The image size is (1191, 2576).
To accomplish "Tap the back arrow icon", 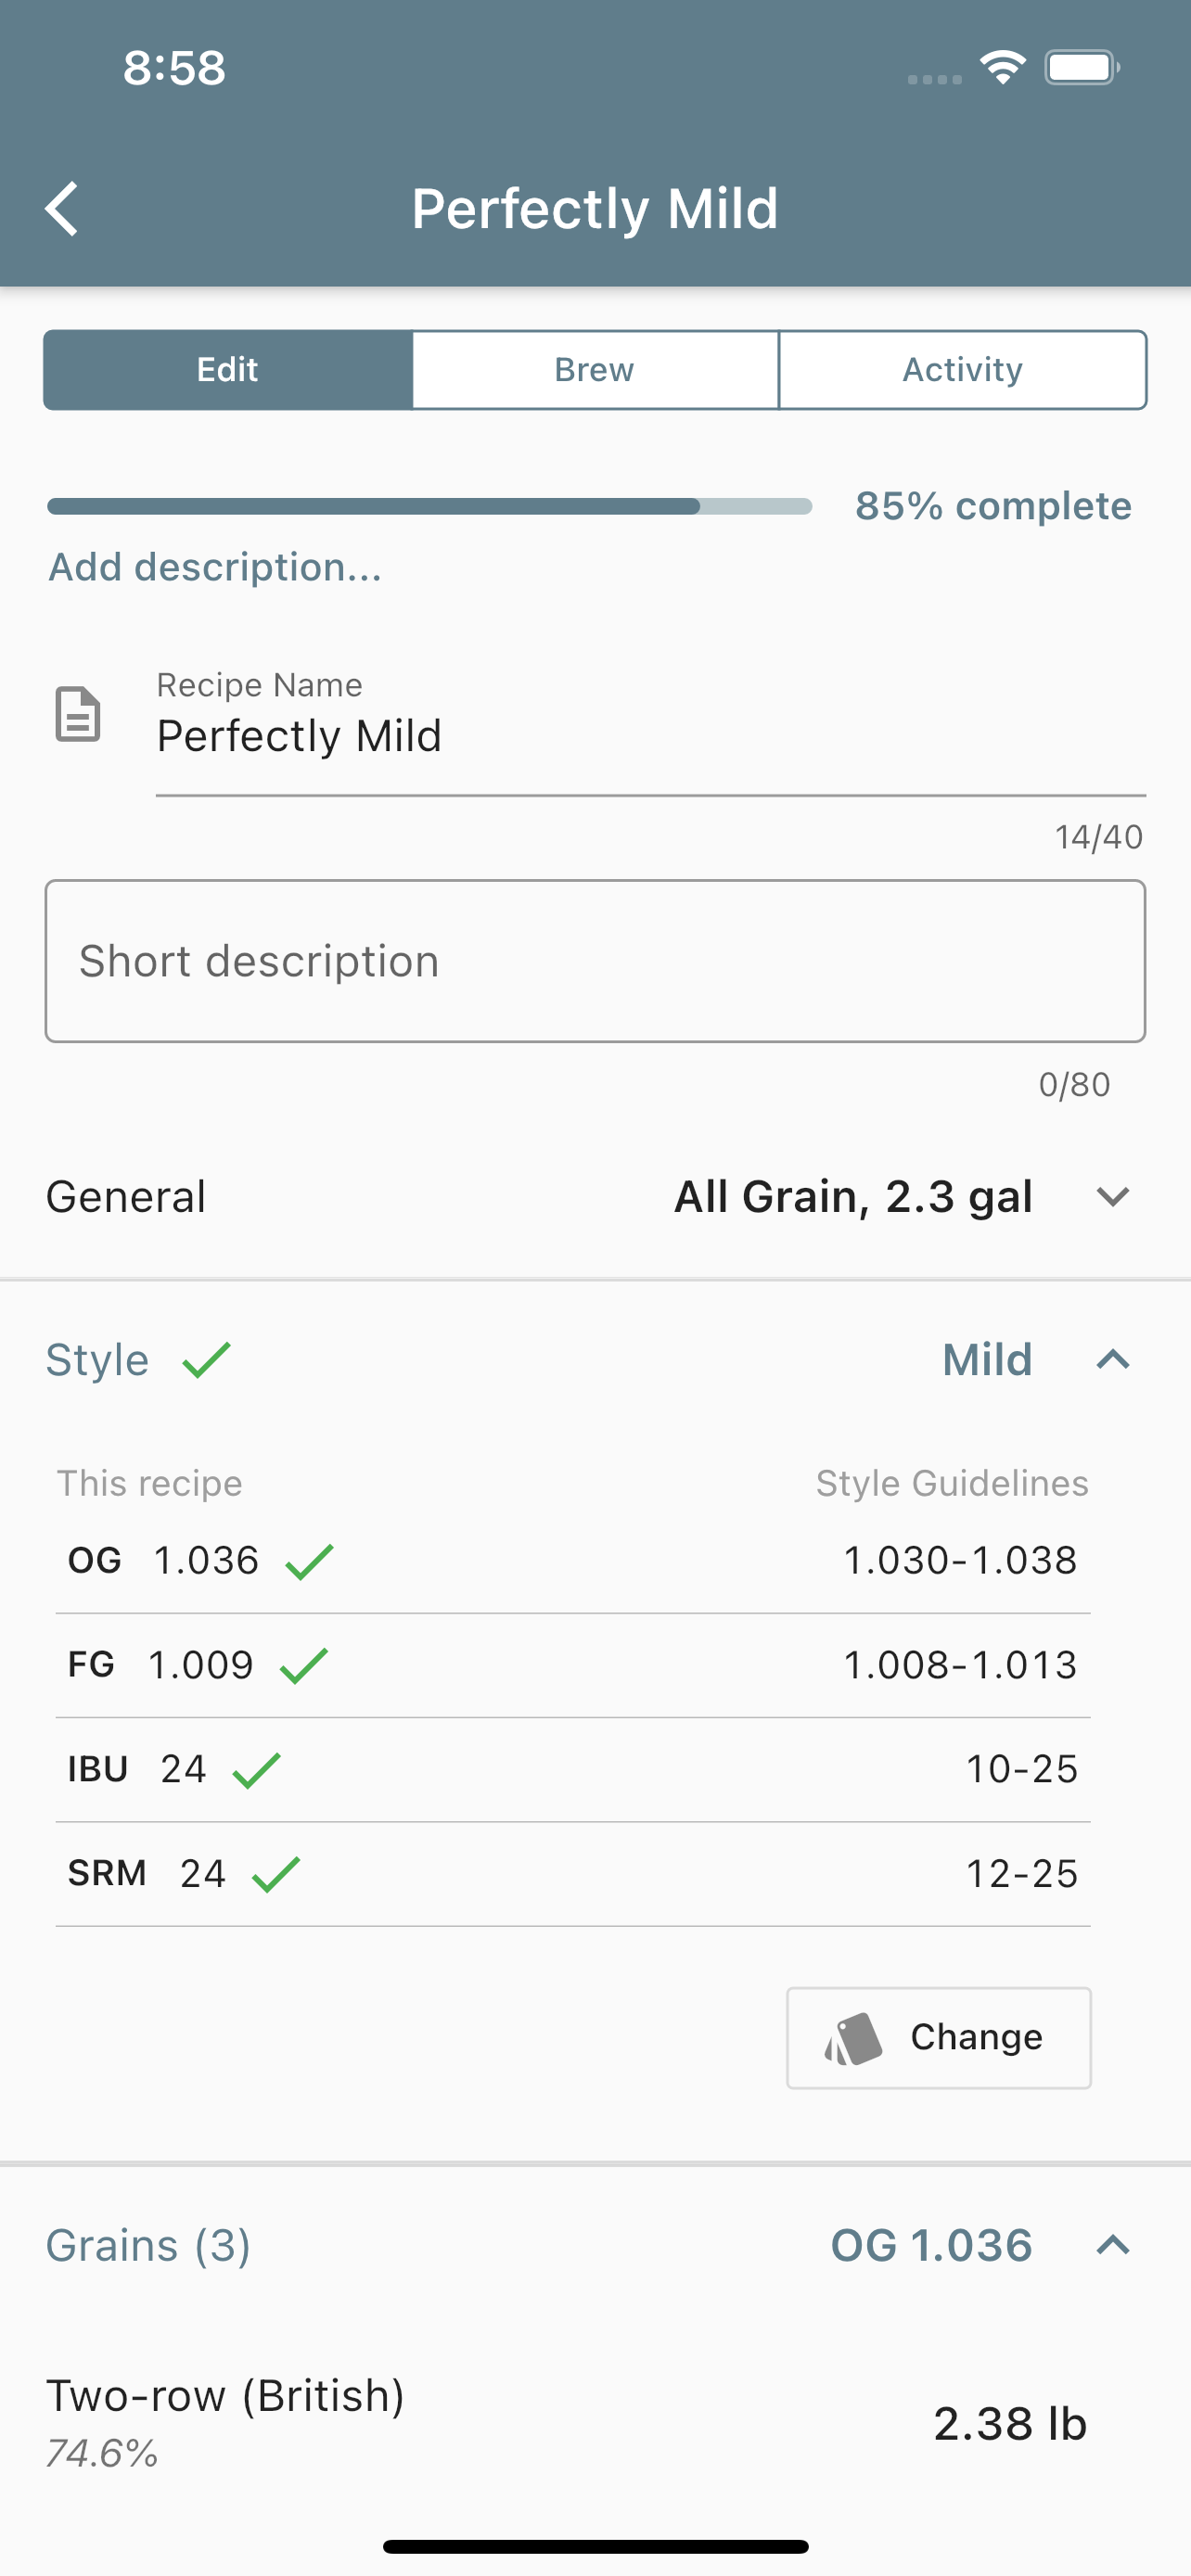I will click(x=62, y=209).
